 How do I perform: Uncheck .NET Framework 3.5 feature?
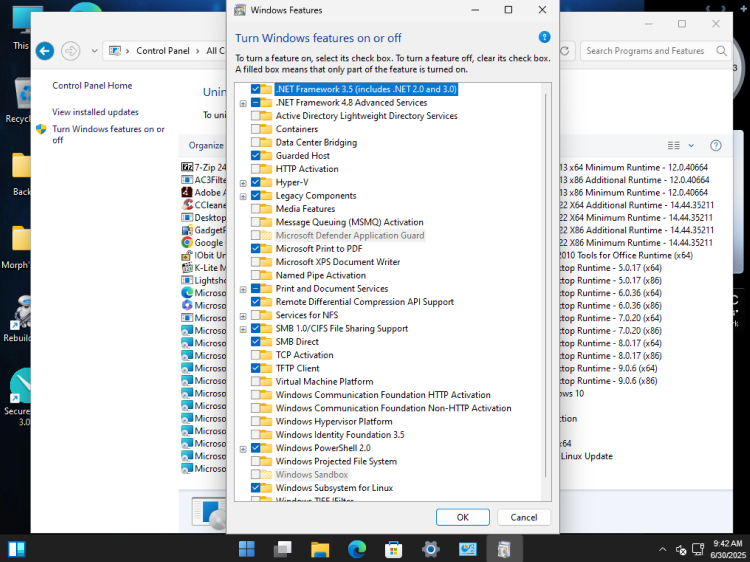(x=255, y=89)
